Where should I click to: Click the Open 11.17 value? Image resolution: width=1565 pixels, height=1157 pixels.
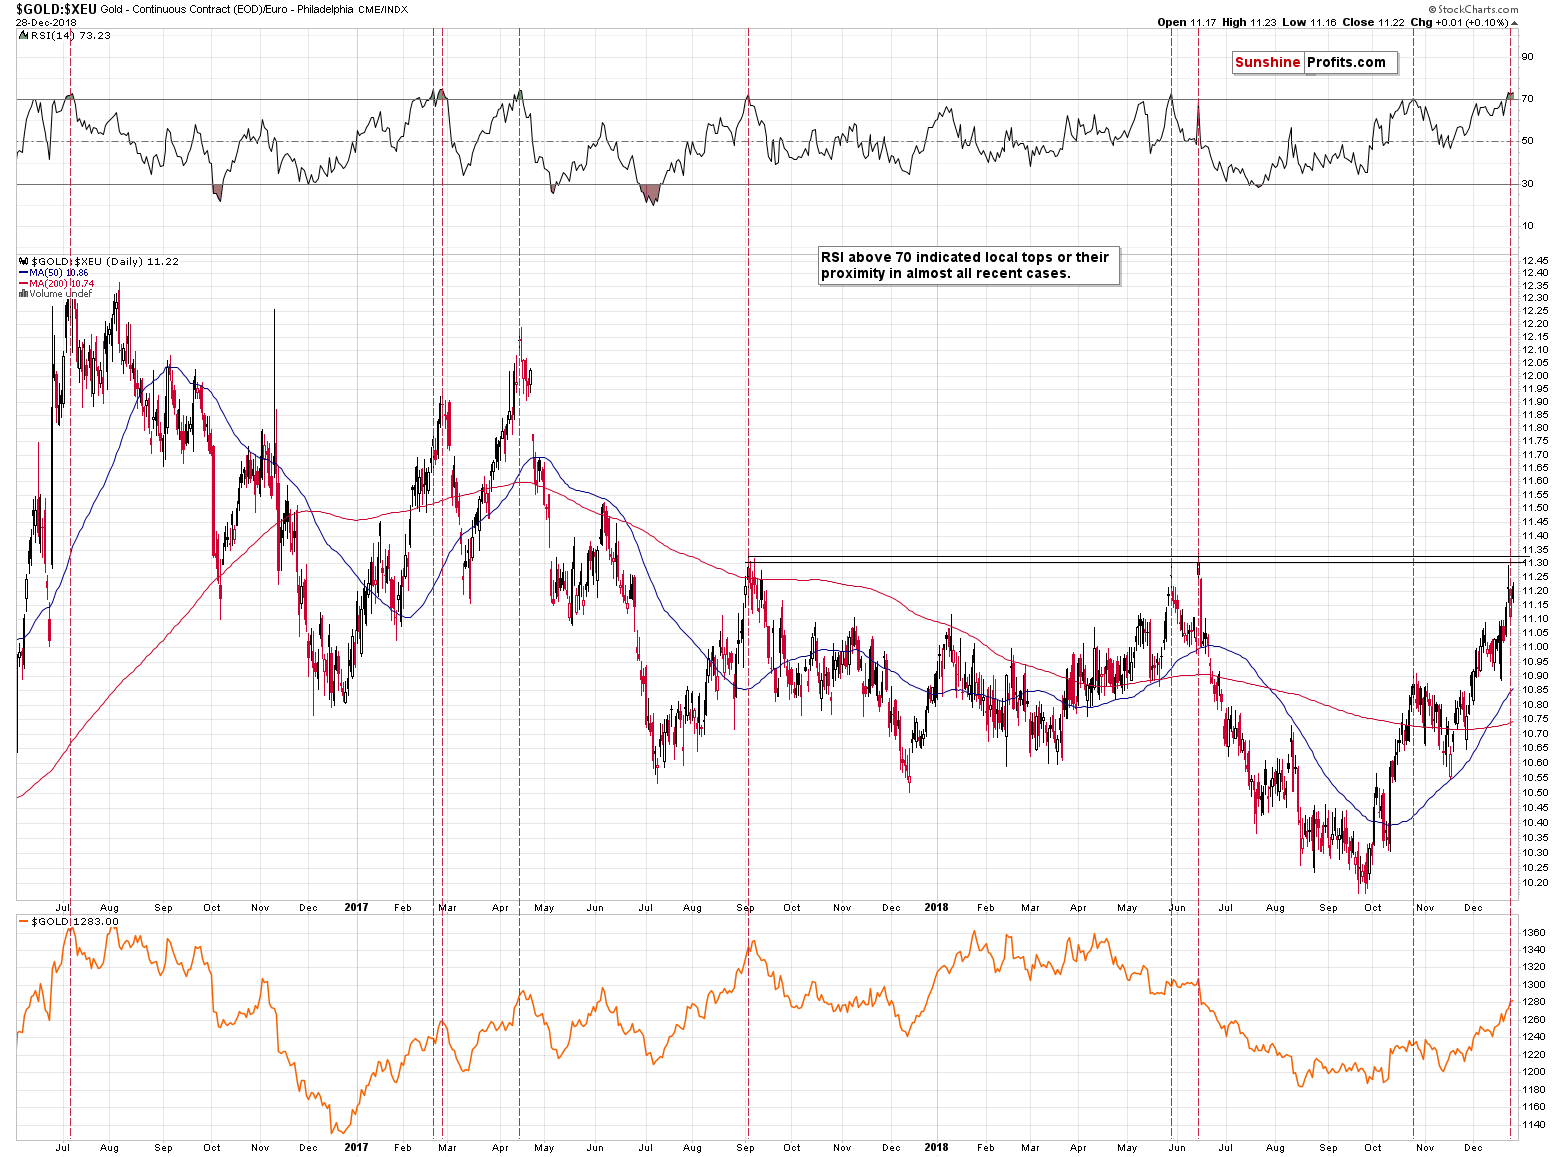click(1187, 22)
